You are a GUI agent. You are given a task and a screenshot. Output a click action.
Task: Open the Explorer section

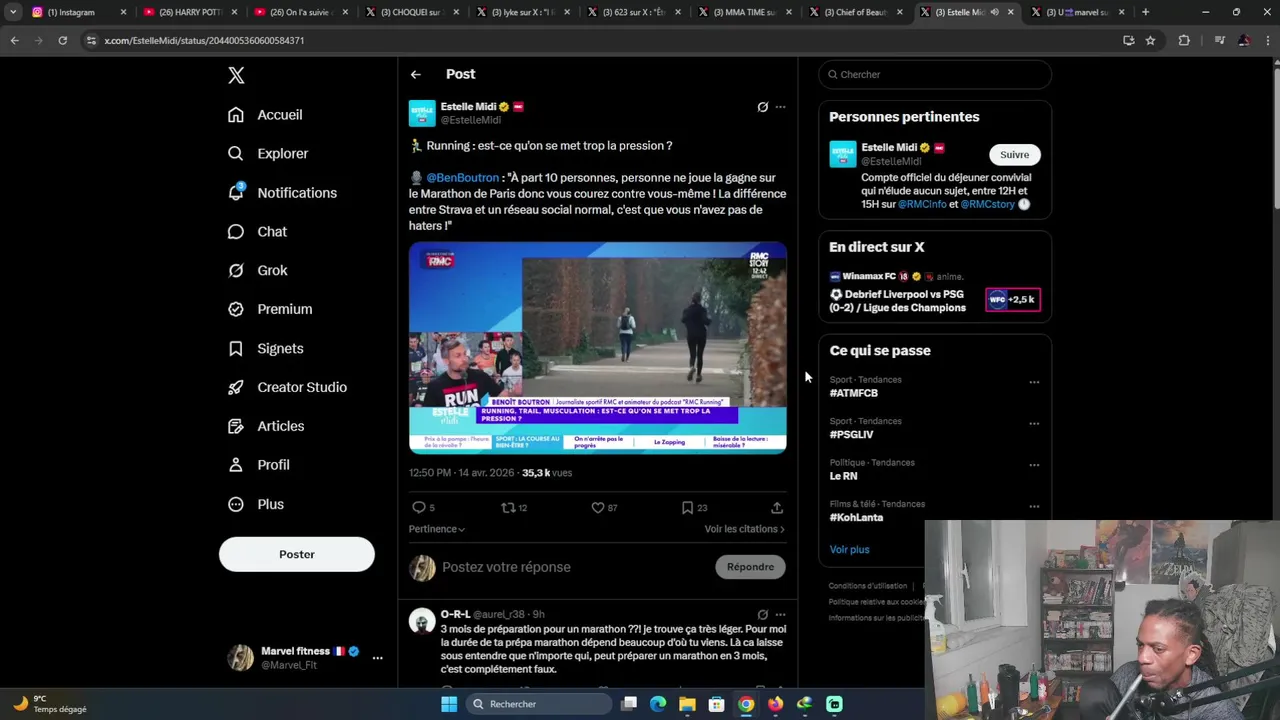point(268,154)
